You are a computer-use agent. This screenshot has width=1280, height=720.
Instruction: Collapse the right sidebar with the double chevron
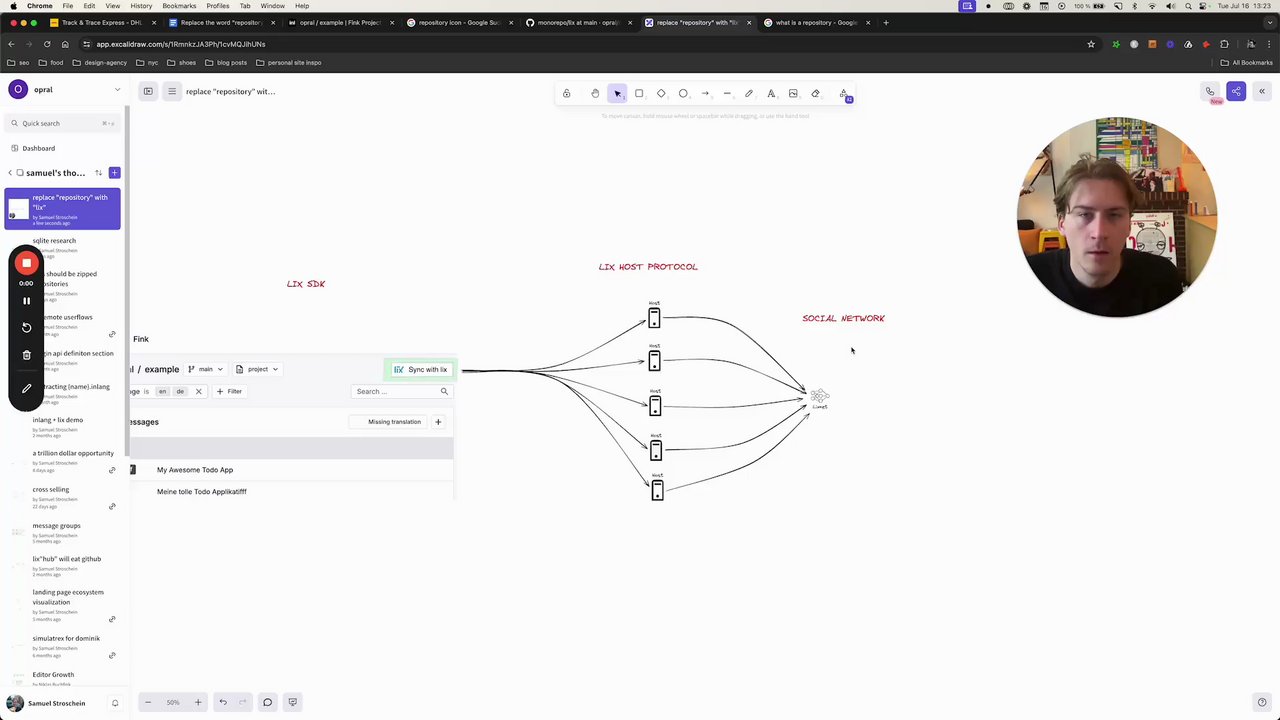pyautogui.click(x=1262, y=92)
